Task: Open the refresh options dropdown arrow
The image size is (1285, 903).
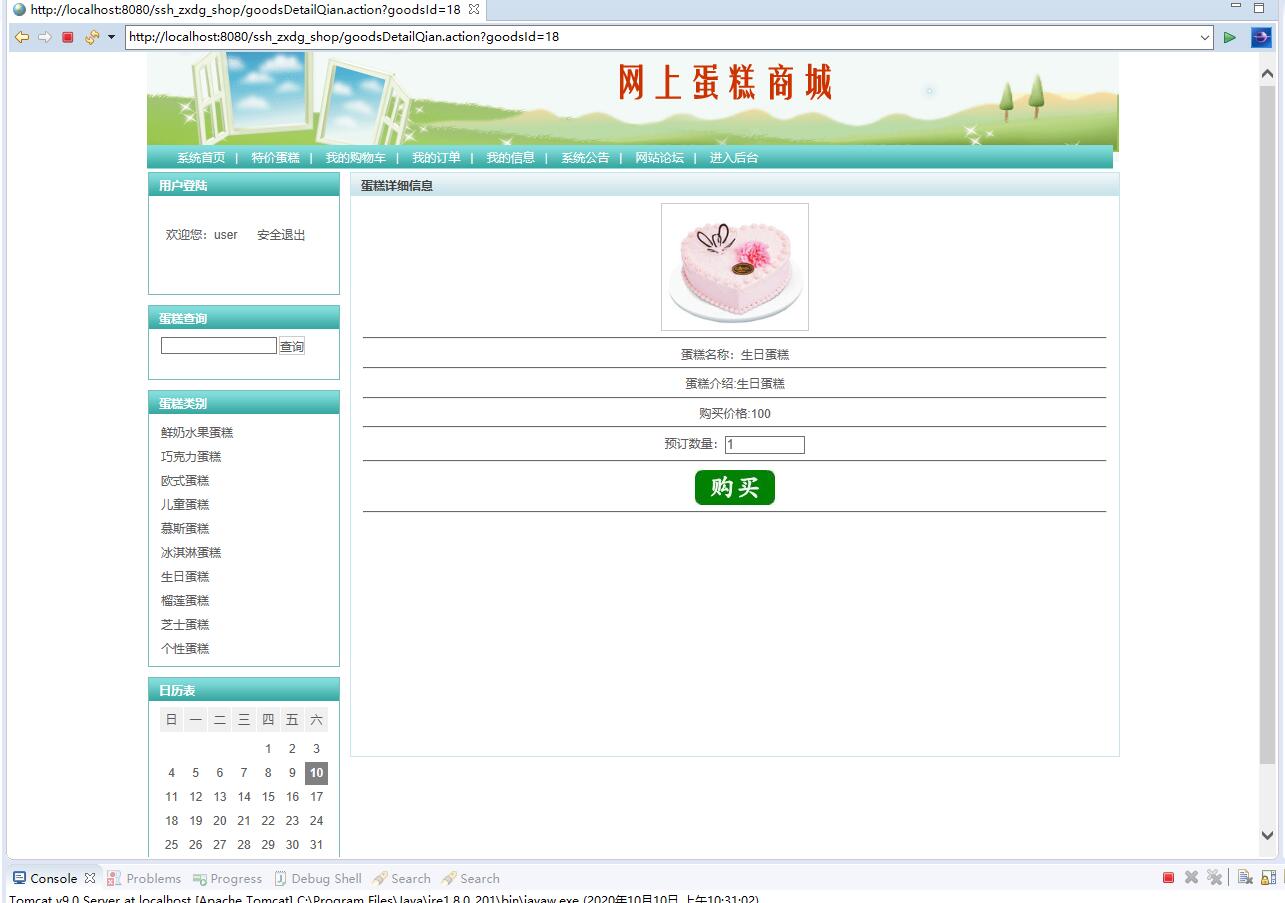Action: (110, 38)
